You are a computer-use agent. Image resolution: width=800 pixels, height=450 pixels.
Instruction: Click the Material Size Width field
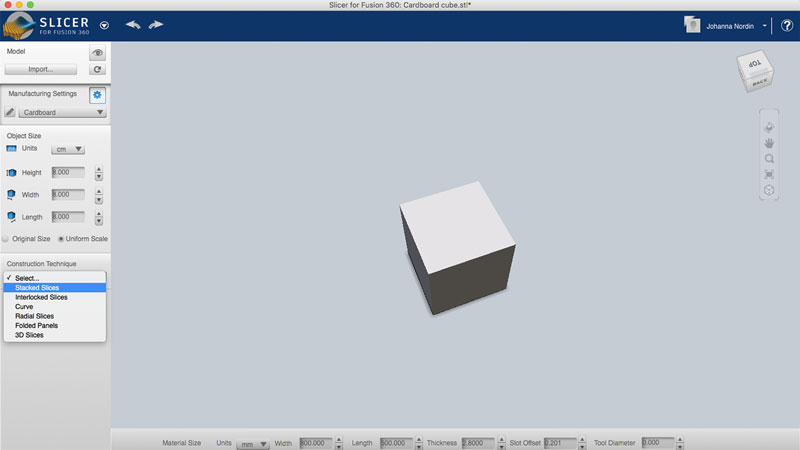(316, 443)
